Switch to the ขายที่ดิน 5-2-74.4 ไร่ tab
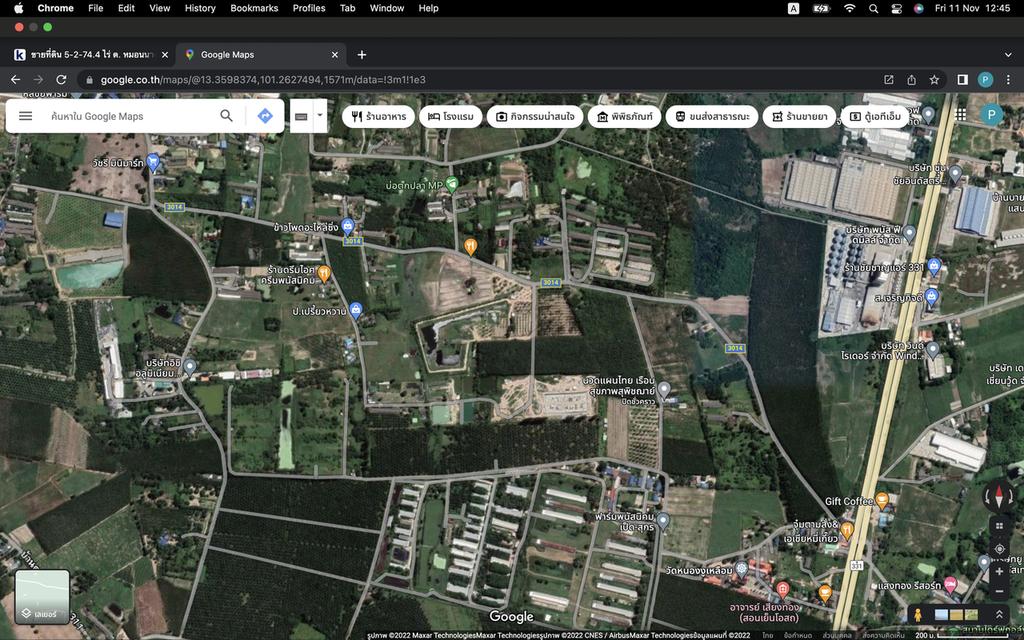Image resolution: width=1024 pixels, height=640 pixels. coord(91,55)
